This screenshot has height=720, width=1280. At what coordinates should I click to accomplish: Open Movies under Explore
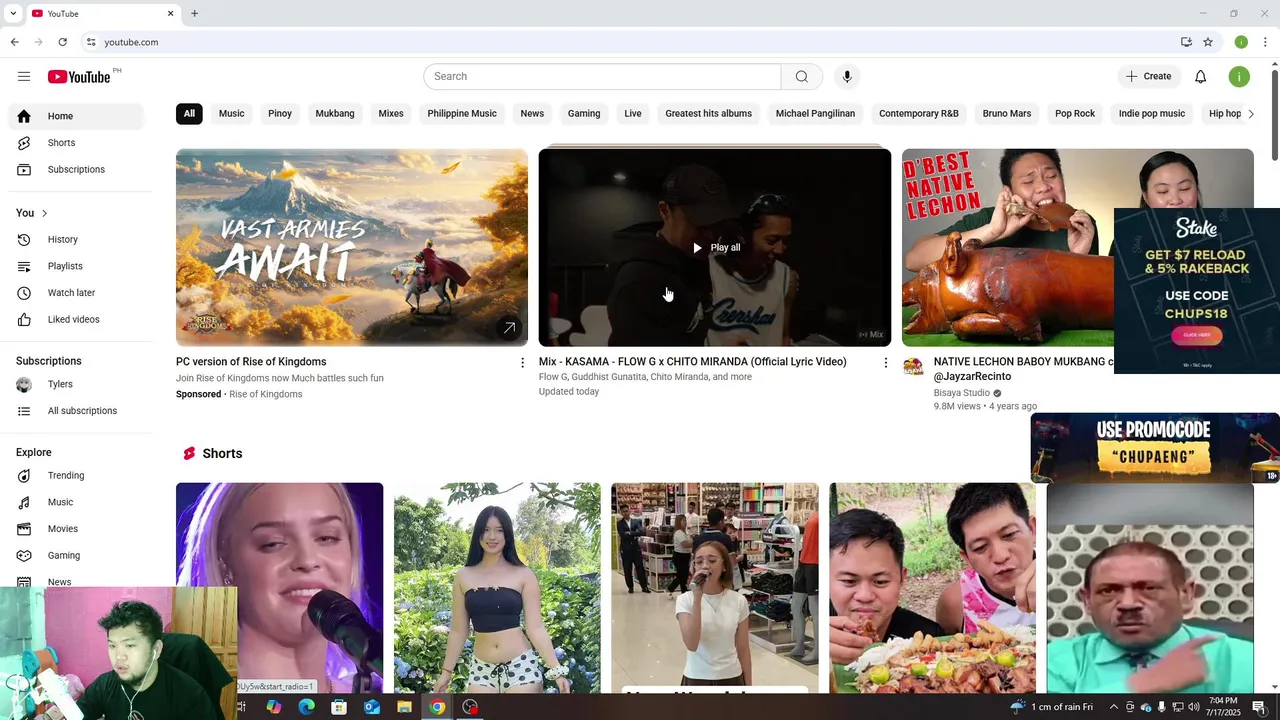pos(76,529)
